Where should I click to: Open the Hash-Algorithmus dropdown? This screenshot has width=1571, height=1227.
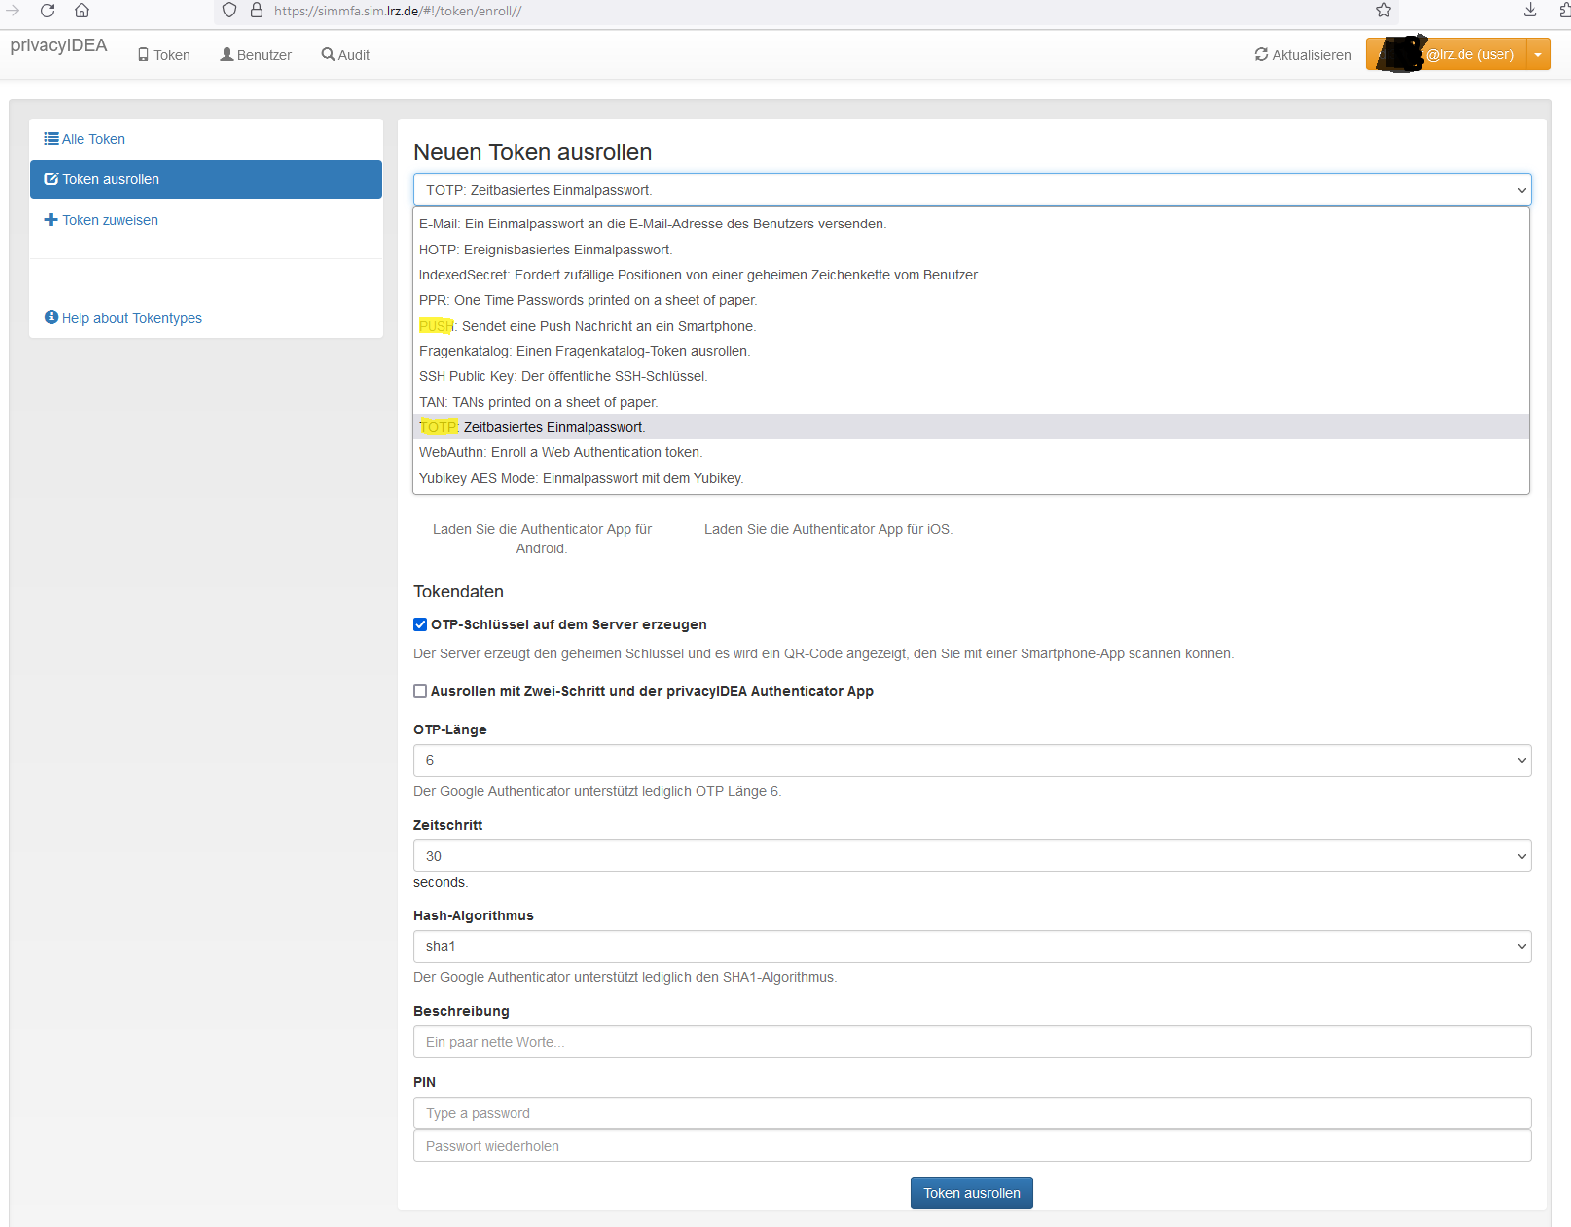[x=972, y=946]
